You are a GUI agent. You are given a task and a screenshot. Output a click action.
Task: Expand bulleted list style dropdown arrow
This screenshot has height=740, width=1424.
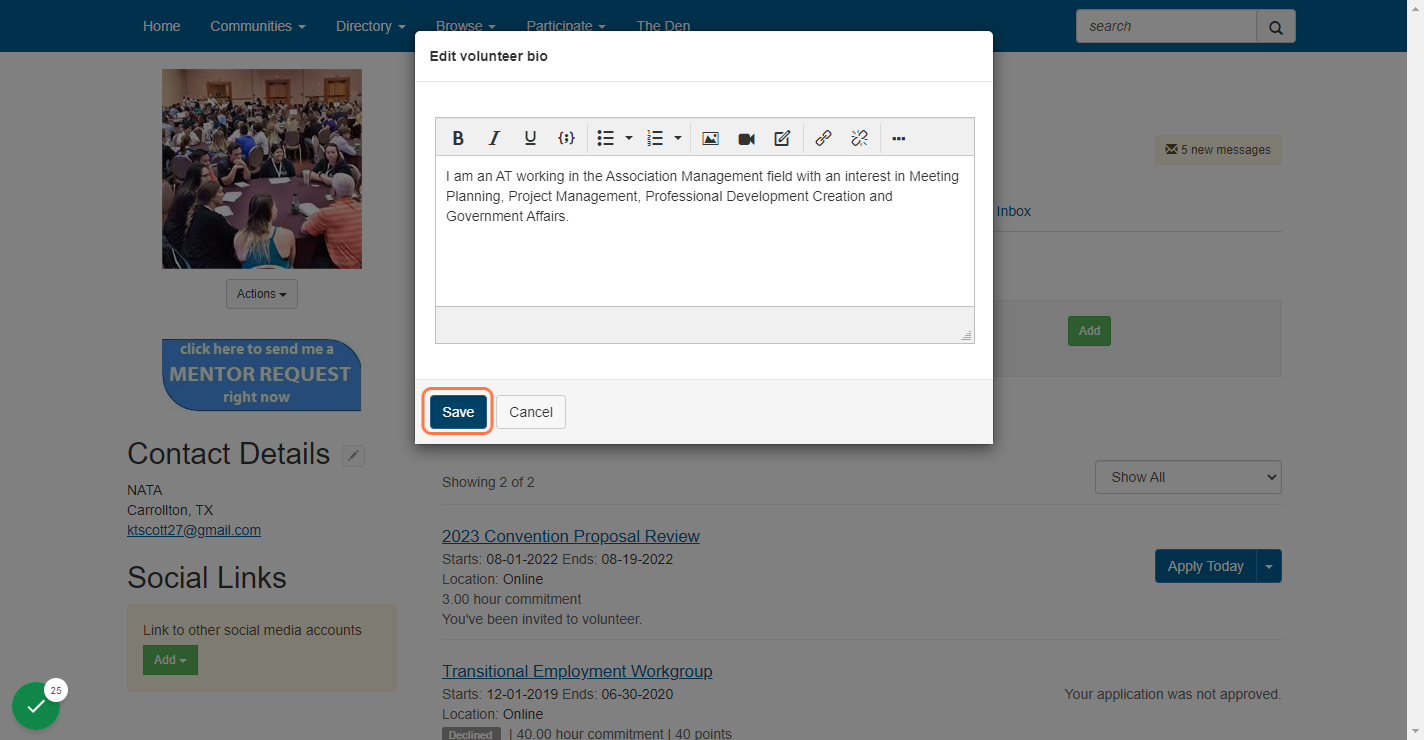pos(629,138)
